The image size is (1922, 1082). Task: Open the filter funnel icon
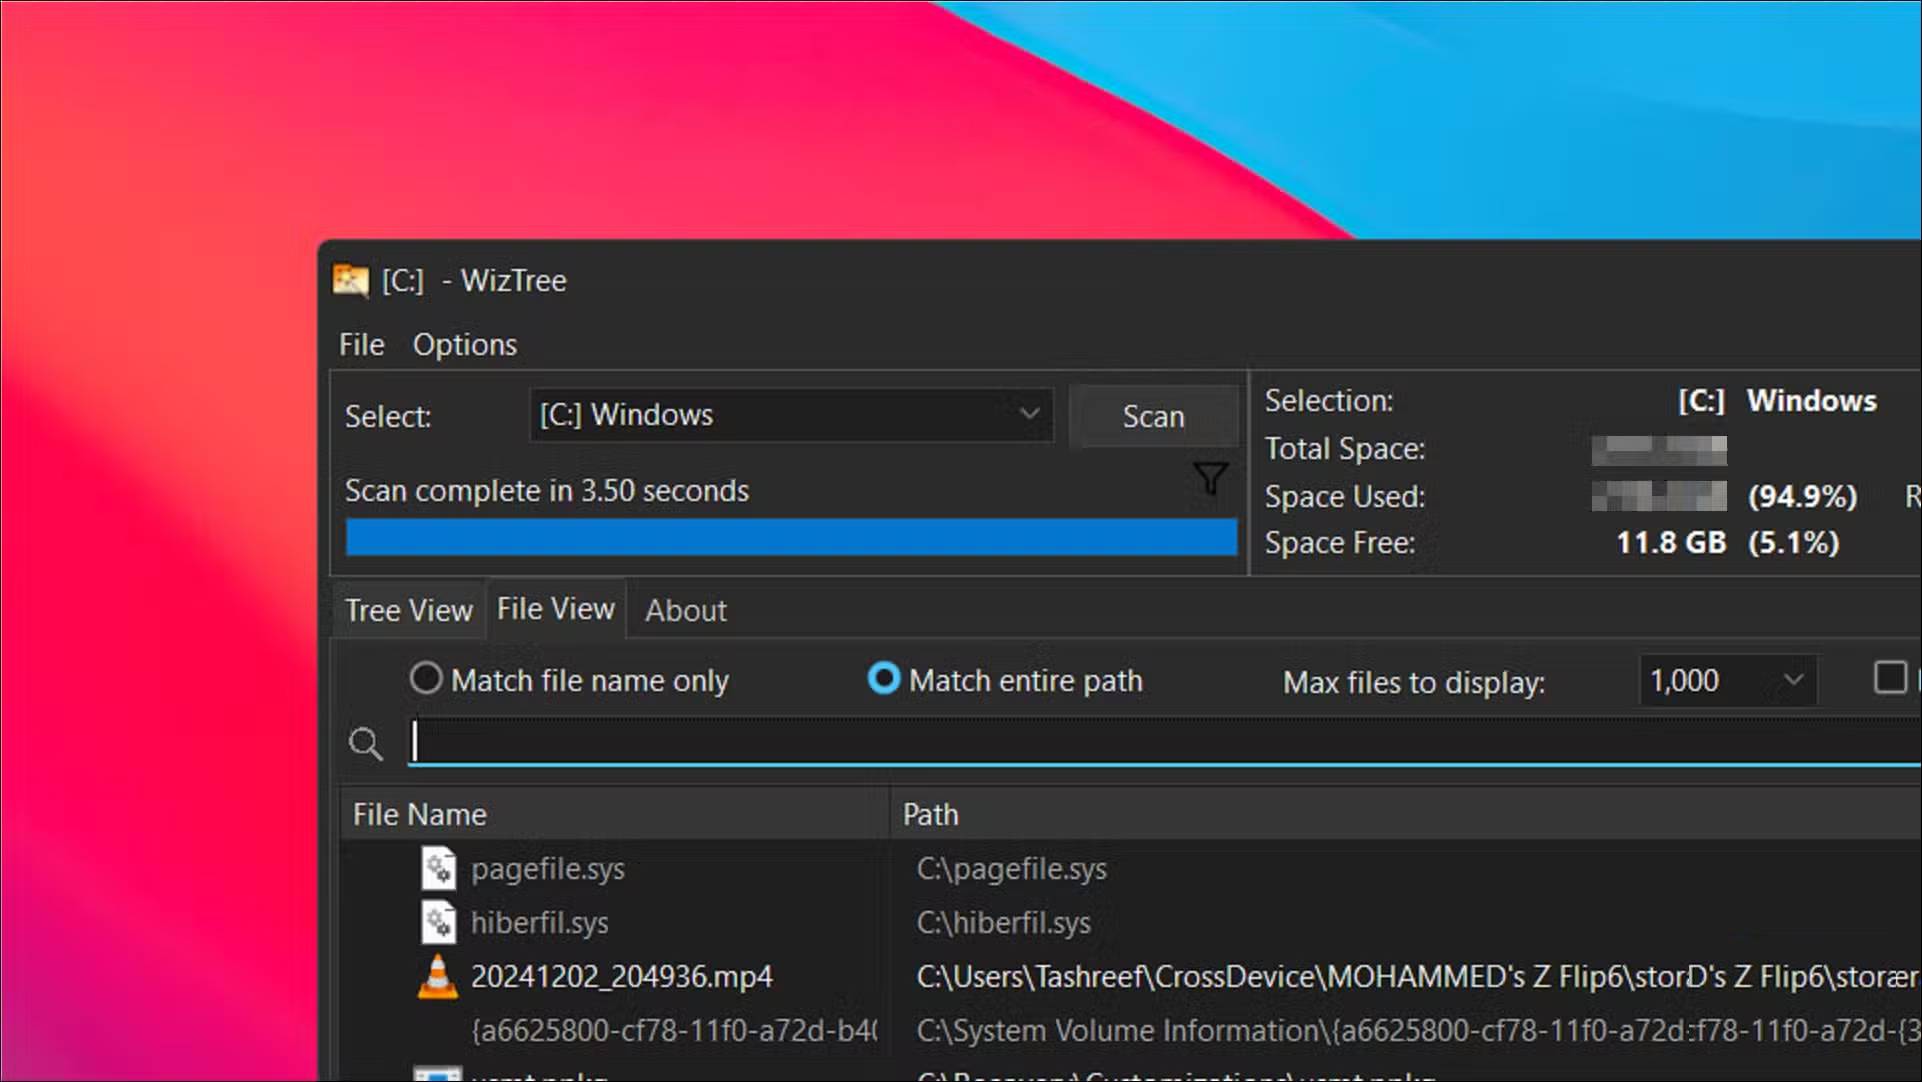pyautogui.click(x=1209, y=479)
